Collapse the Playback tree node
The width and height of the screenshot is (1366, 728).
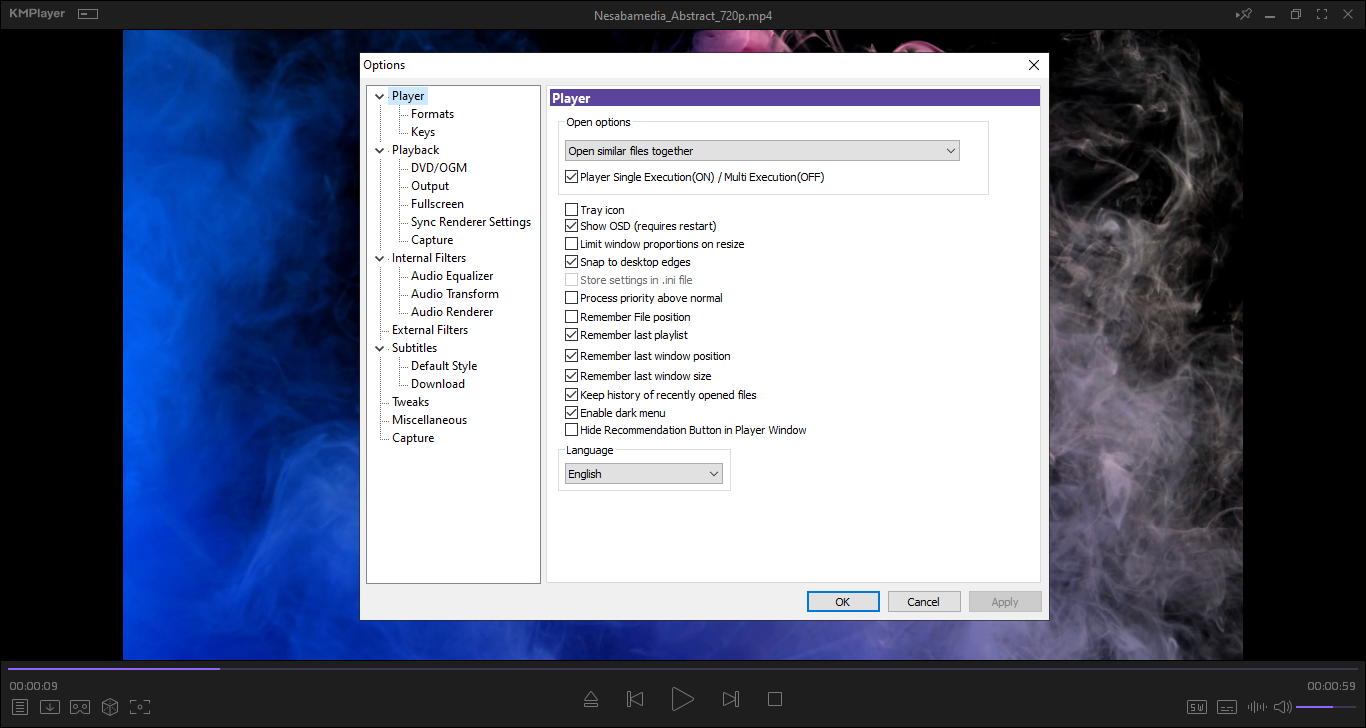(379, 150)
